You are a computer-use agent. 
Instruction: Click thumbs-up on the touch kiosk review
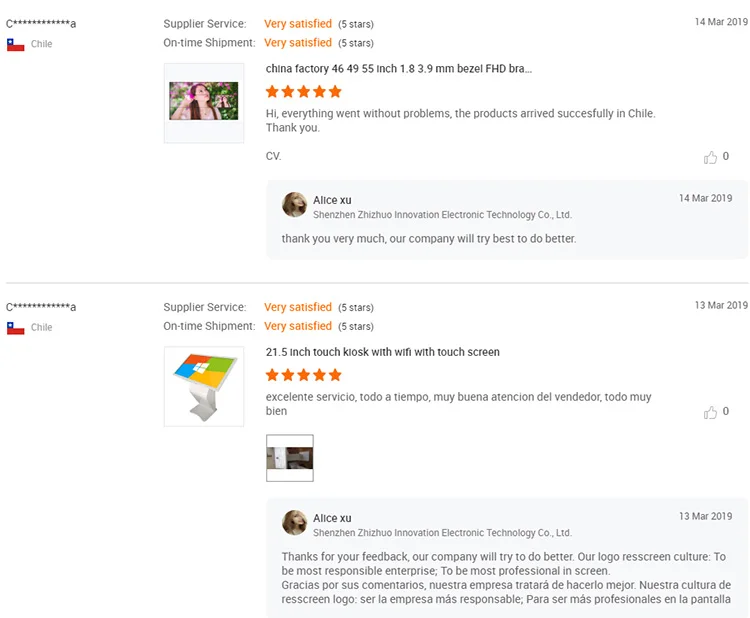tap(711, 412)
